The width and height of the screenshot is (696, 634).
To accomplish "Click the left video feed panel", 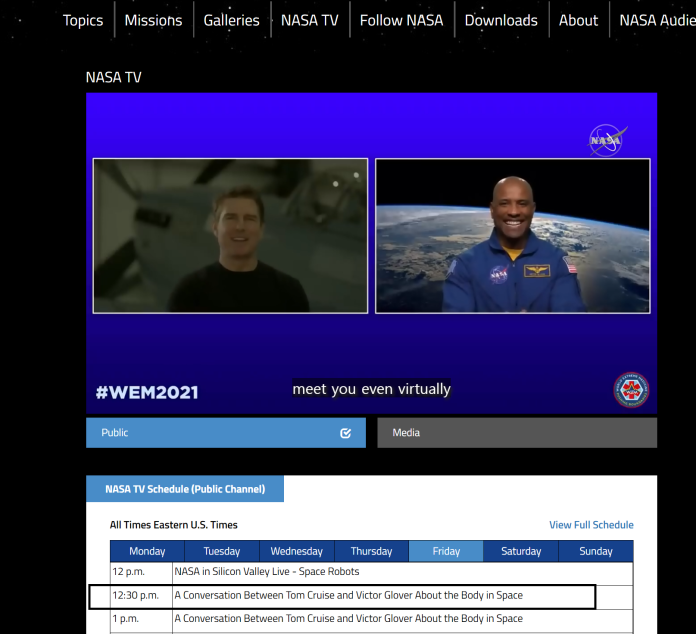I will pos(230,236).
